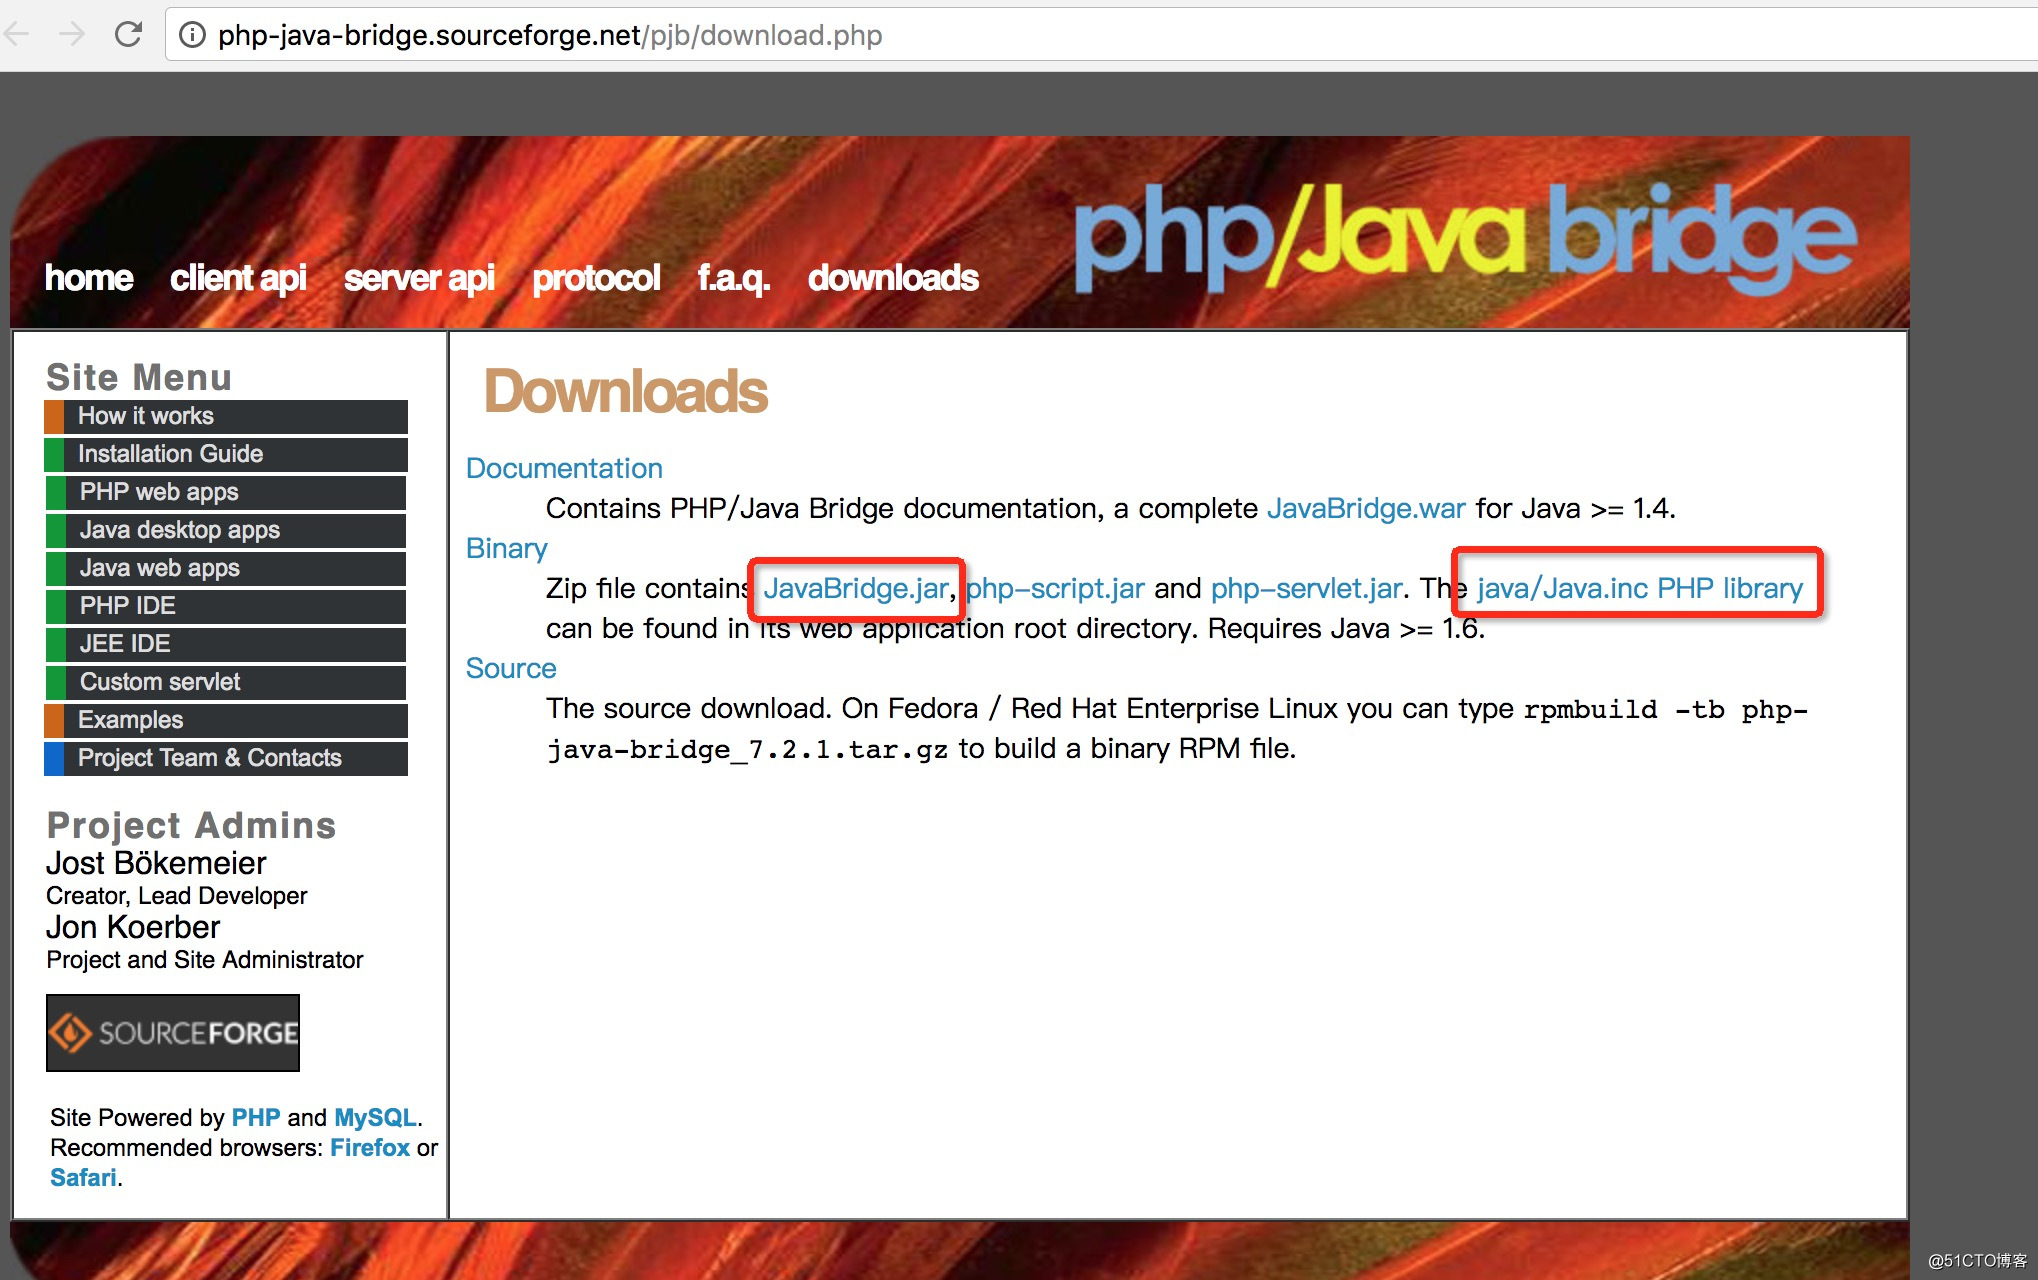Image resolution: width=2038 pixels, height=1280 pixels.
Task: Click the name Jon Koerber
Action: tap(133, 926)
